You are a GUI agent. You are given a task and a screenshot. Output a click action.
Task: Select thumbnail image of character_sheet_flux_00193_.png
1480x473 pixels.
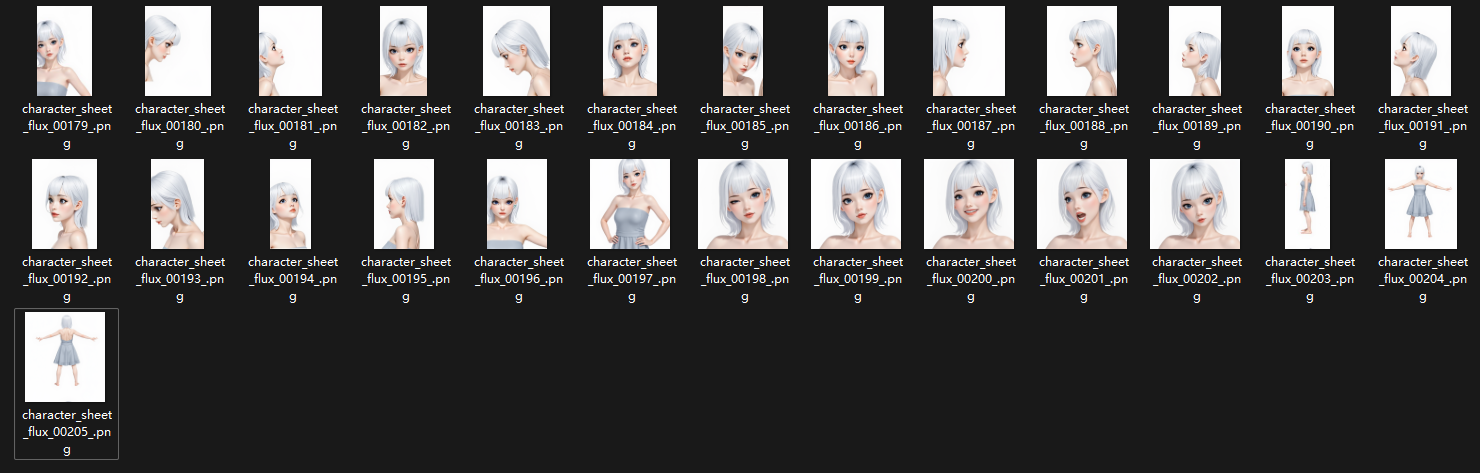point(178,204)
